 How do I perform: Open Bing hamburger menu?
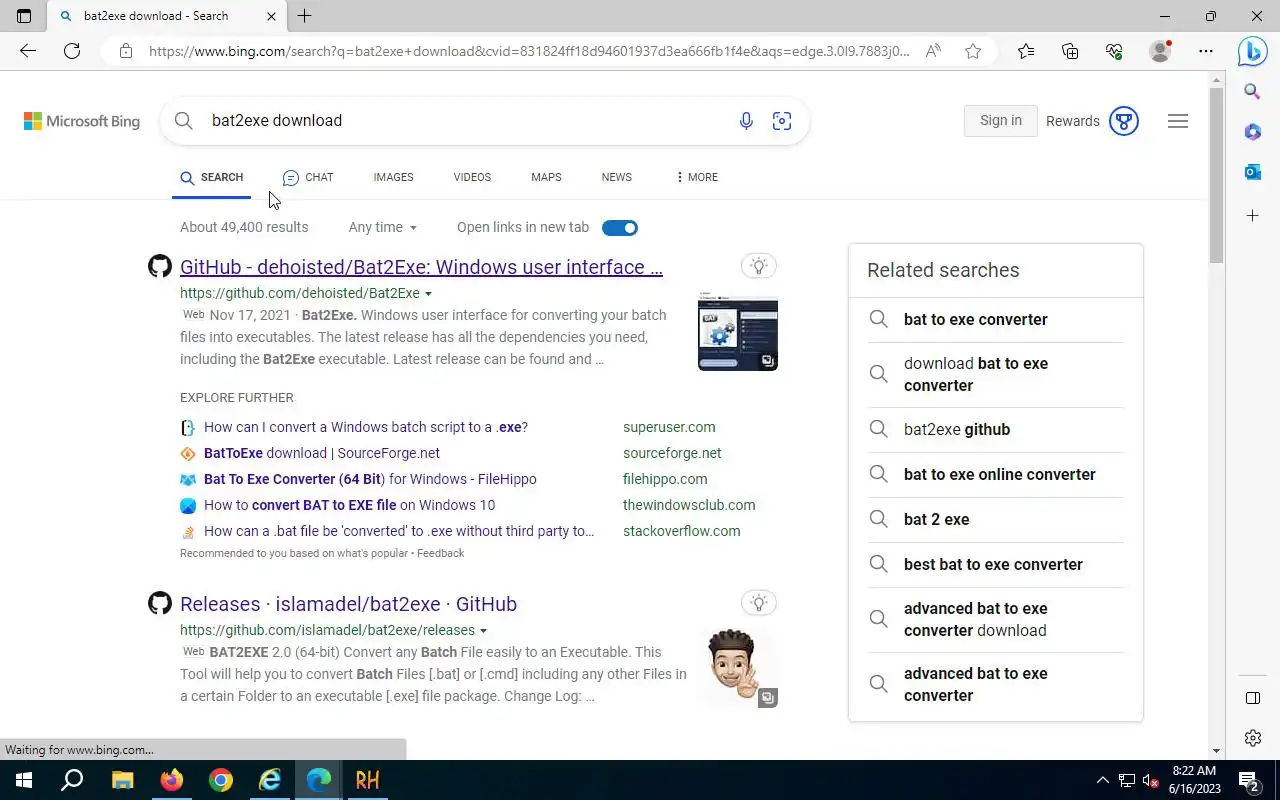click(x=1178, y=121)
